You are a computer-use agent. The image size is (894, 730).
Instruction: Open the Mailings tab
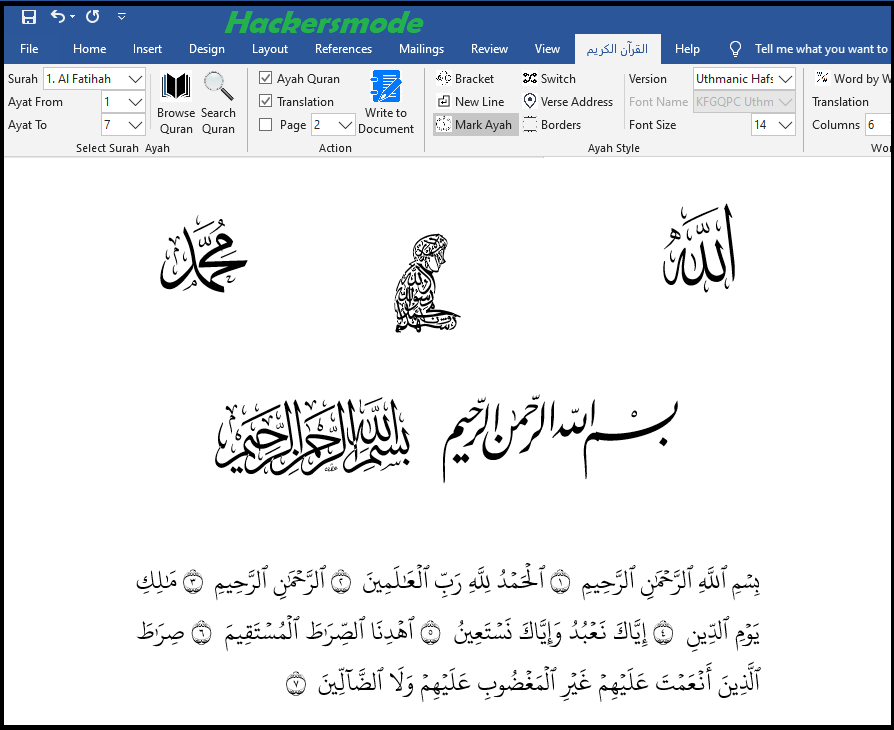click(421, 49)
